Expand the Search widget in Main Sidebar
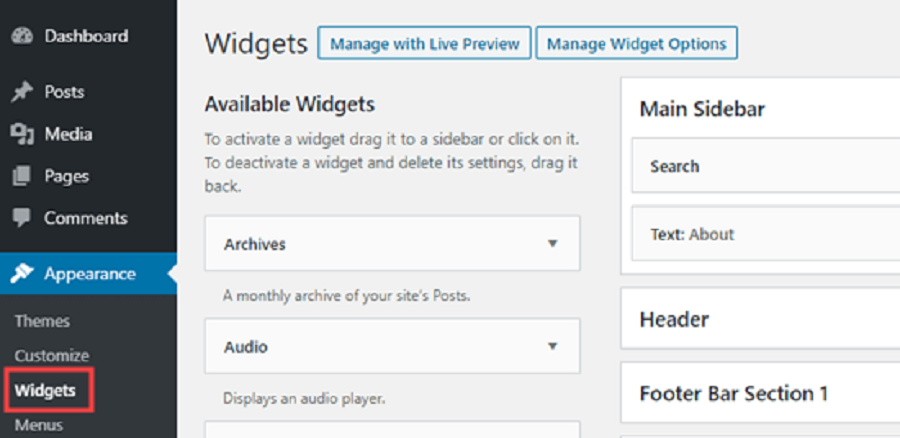This screenshot has height=438, width=900. [x=766, y=166]
